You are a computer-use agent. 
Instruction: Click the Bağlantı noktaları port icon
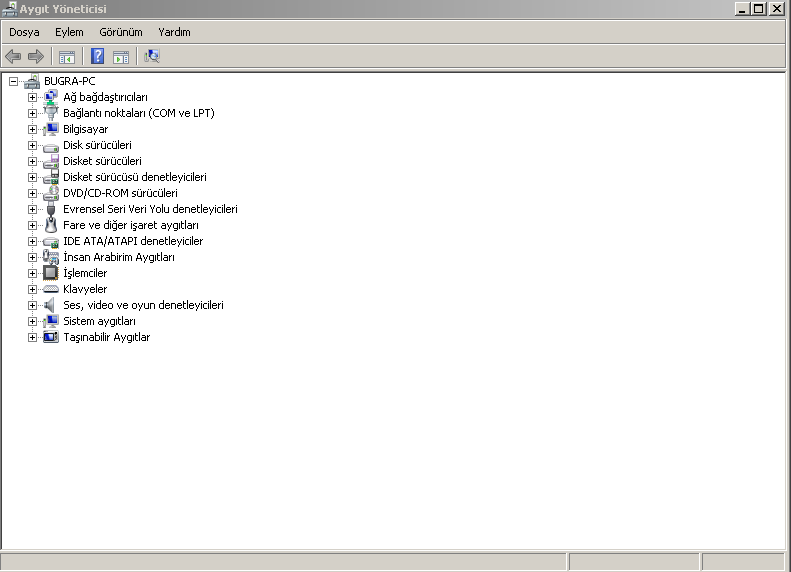50,113
